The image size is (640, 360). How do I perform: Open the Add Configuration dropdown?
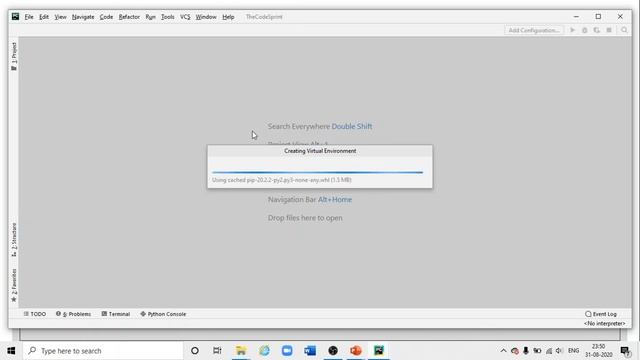pyautogui.click(x=534, y=30)
